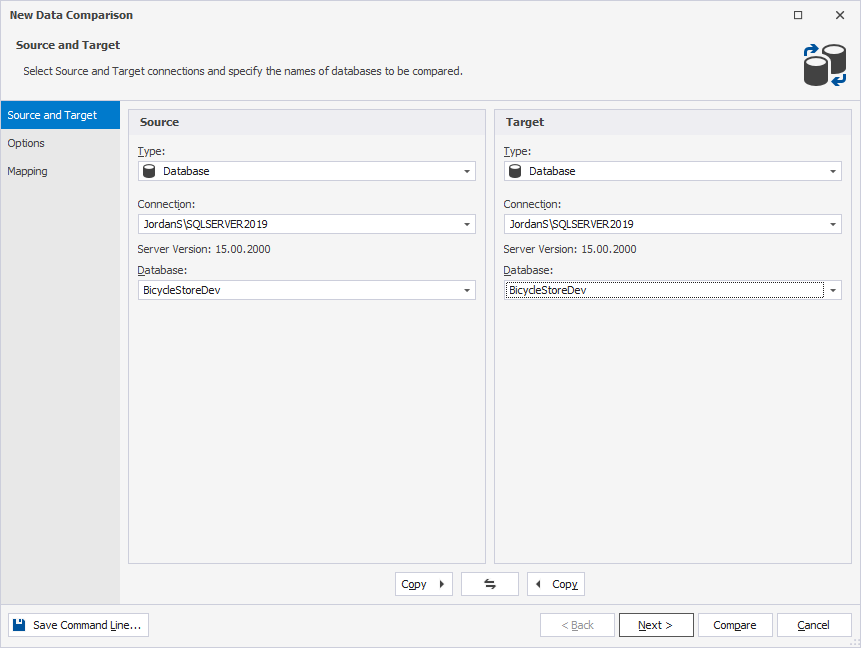
Task: Click inside the Target Database input field
Action: tap(660, 289)
